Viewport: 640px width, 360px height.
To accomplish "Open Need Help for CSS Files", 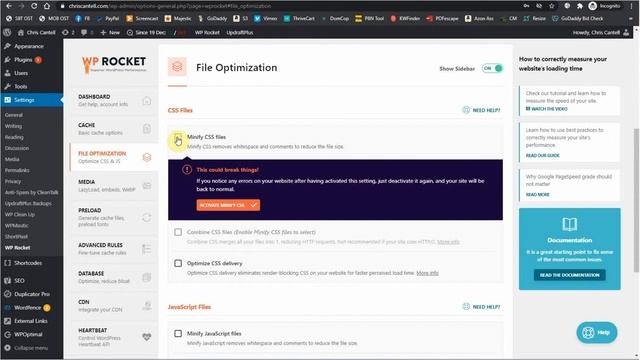I will [481, 110].
